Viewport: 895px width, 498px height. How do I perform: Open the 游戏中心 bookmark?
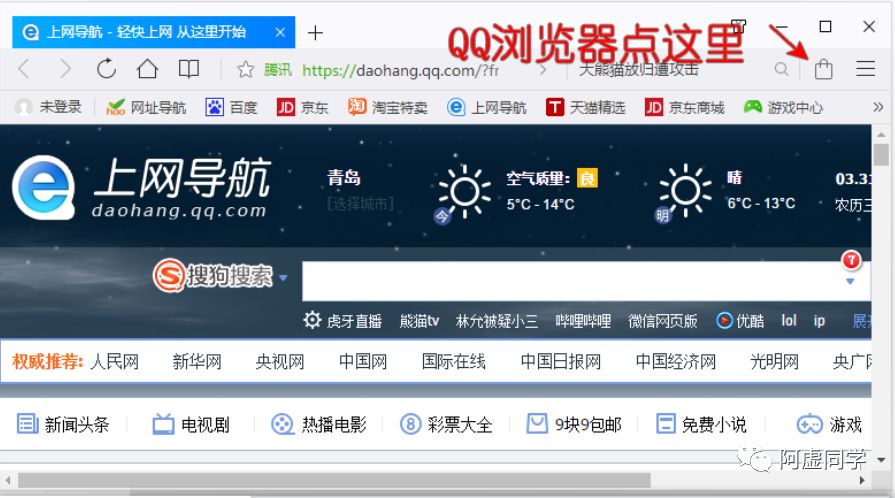(783, 107)
